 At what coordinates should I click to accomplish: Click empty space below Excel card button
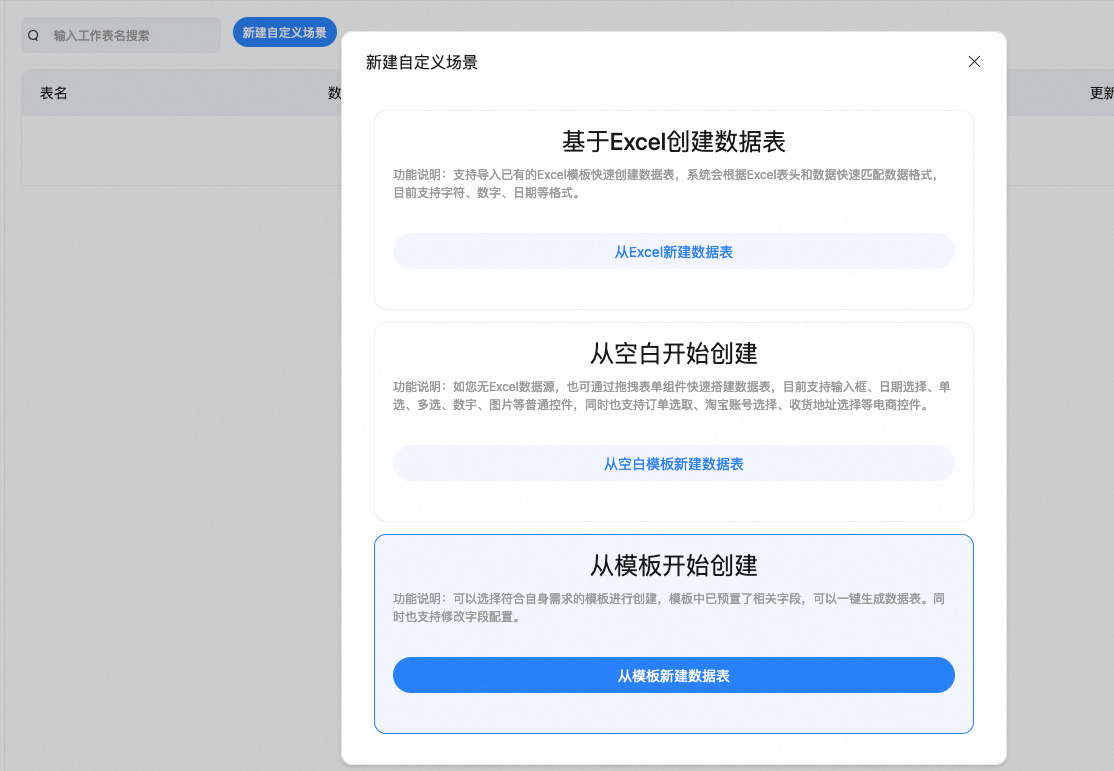tap(673, 289)
